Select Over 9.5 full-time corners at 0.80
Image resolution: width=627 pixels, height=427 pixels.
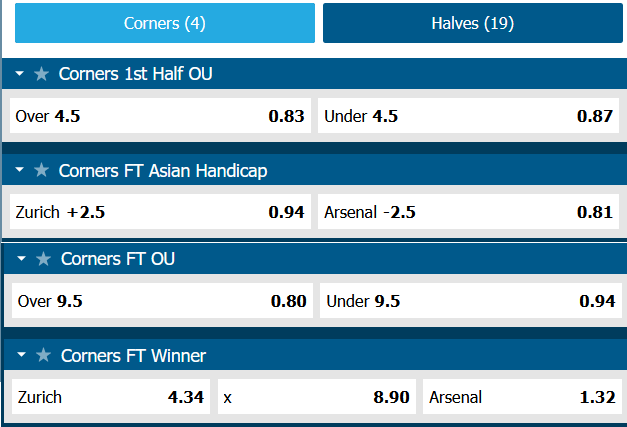pos(160,301)
